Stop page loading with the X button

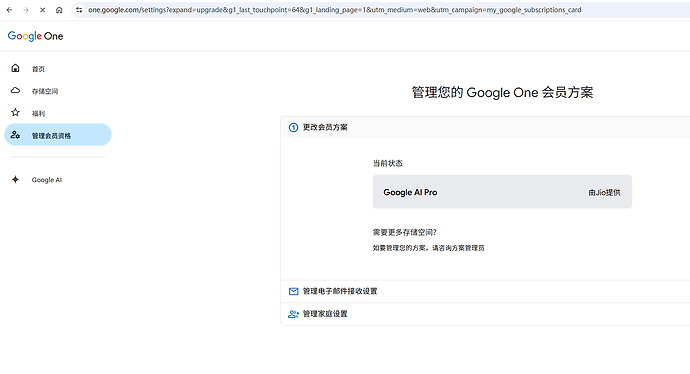pyautogui.click(x=42, y=10)
